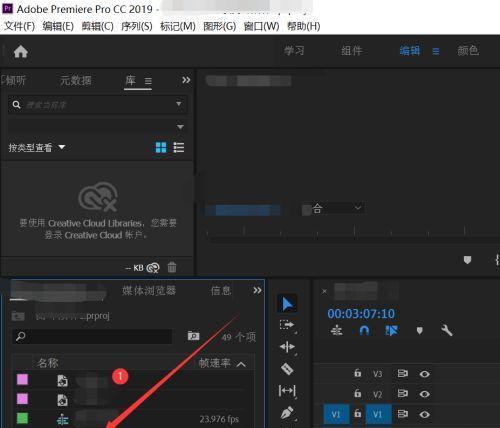This screenshot has height=428, width=500.
Task: Select the Razor tool
Action: click(x=287, y=369)
